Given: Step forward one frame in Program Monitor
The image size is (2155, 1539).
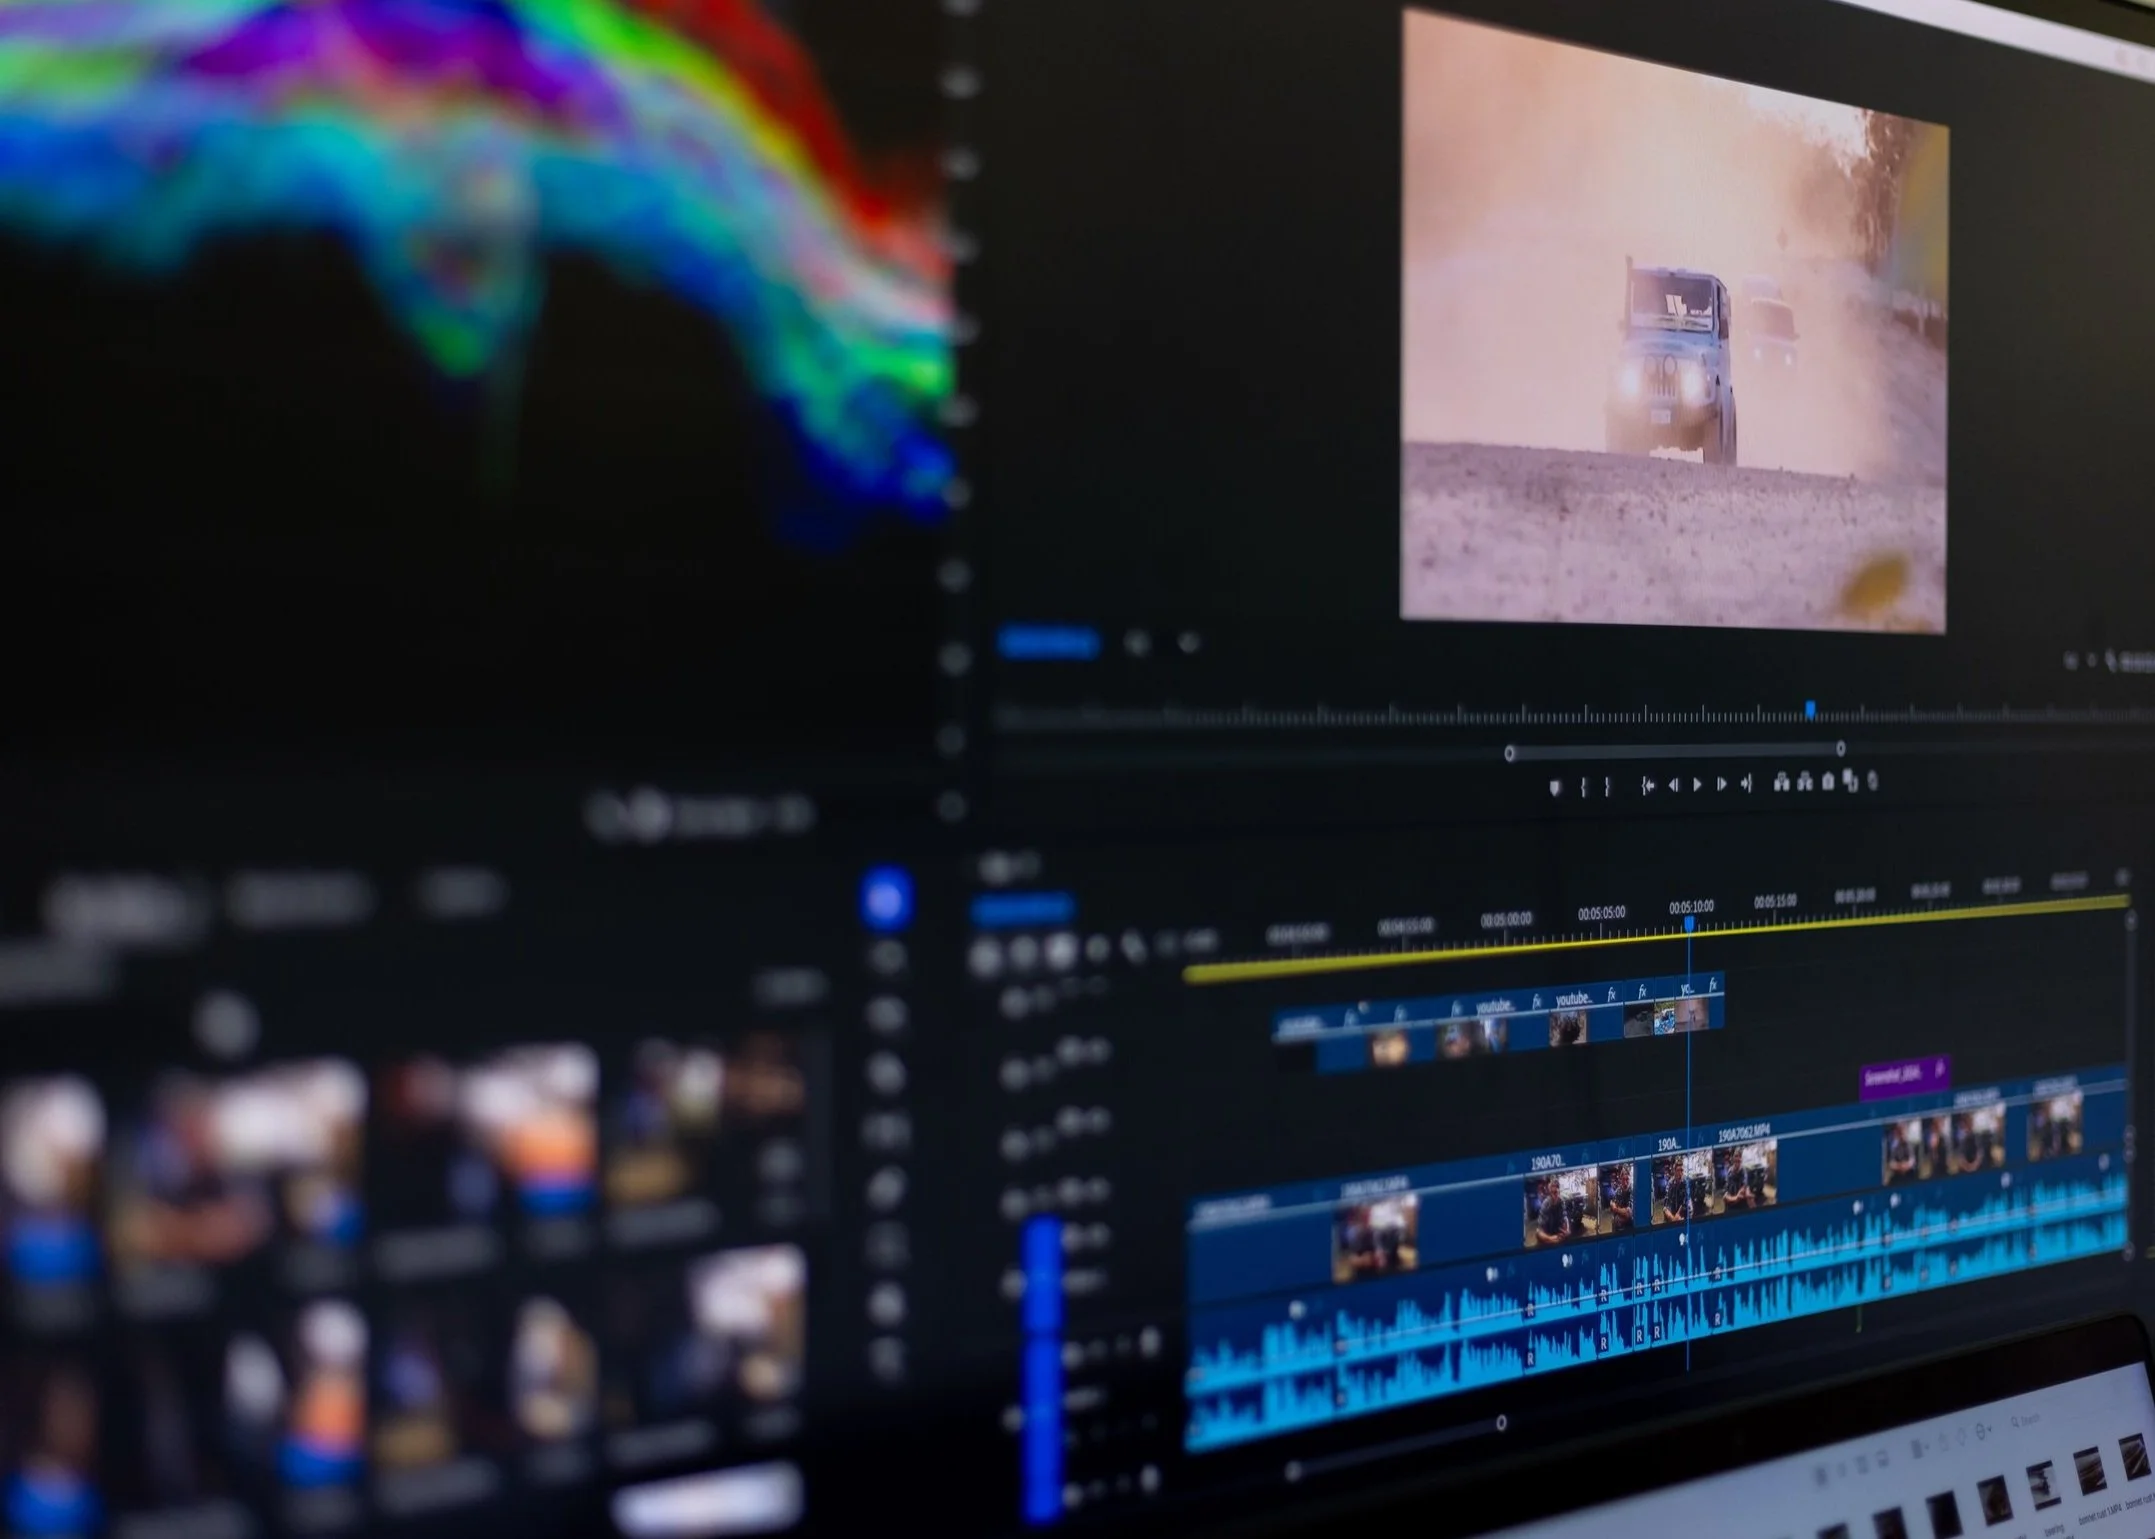Looking at the screenshot, I should pyautogui.click(x=1721, y=785).
